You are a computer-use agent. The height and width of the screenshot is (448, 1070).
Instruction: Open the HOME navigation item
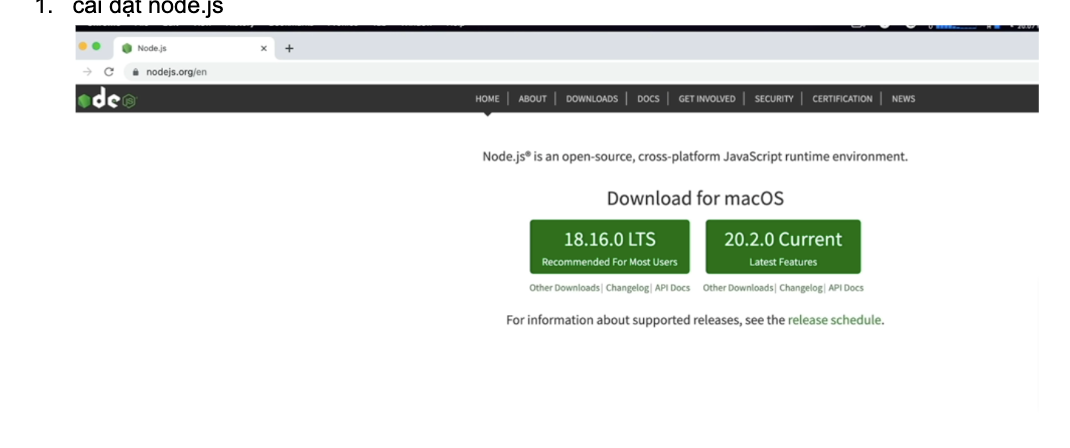tap(487, 99)
